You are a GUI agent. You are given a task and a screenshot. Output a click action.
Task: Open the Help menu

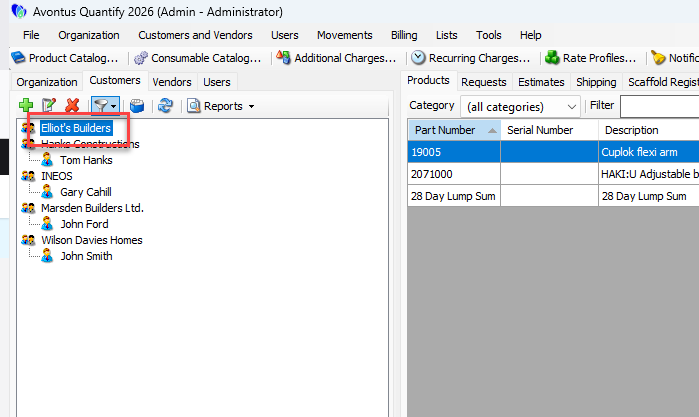[530, 35]
